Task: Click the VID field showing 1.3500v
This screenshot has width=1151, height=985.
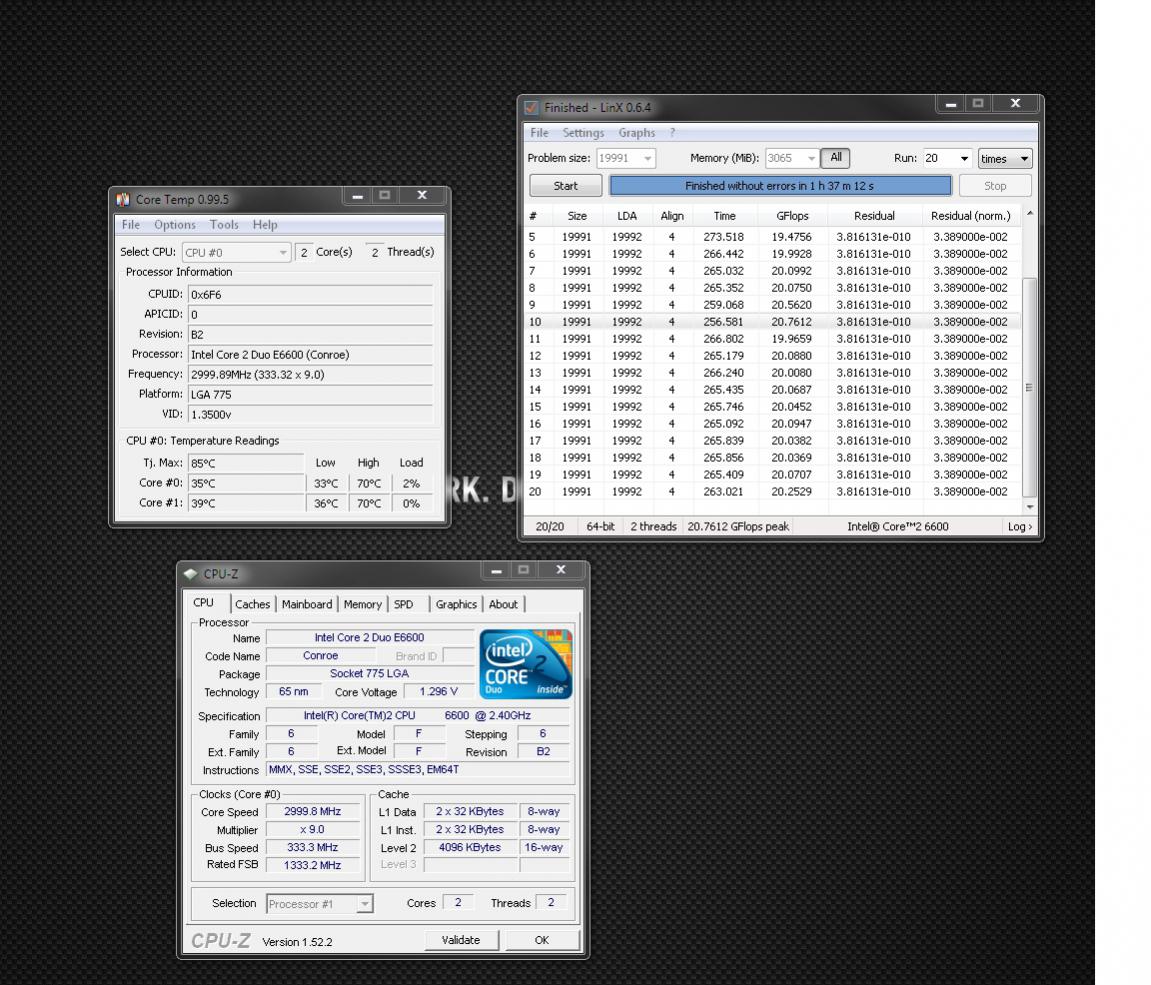Action: click(x=311, y=415)
